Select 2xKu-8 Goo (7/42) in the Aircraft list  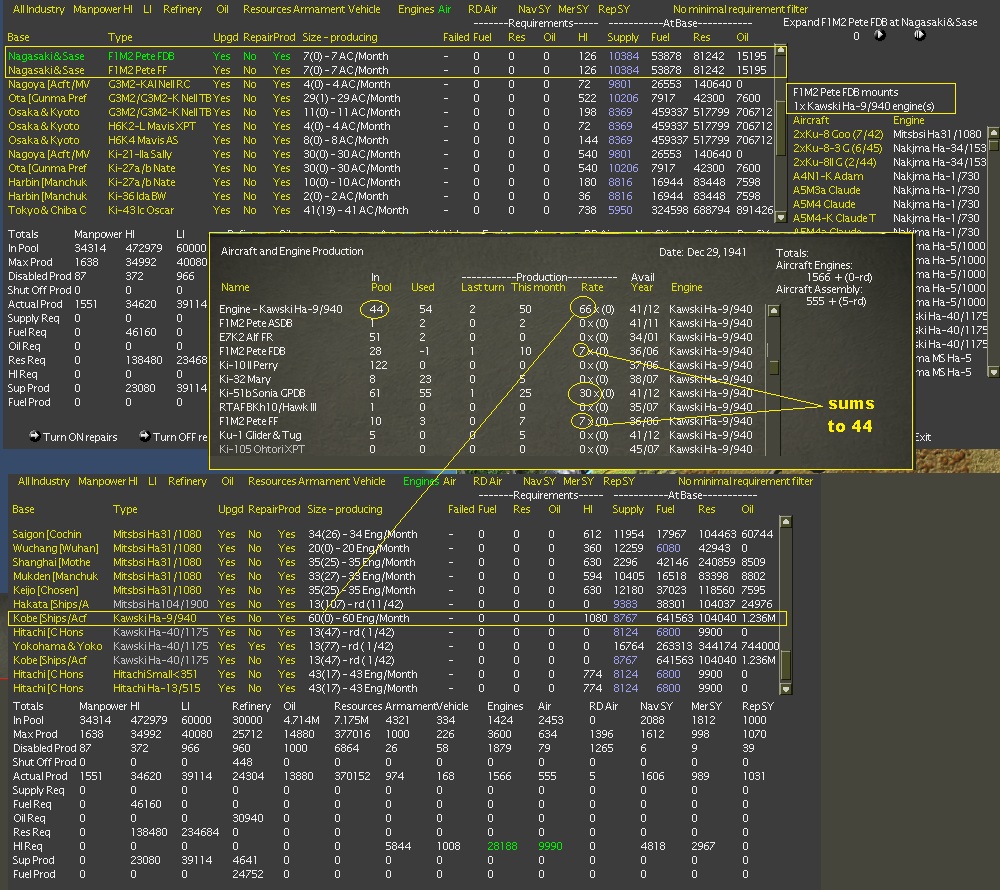[x=838, y=135]
